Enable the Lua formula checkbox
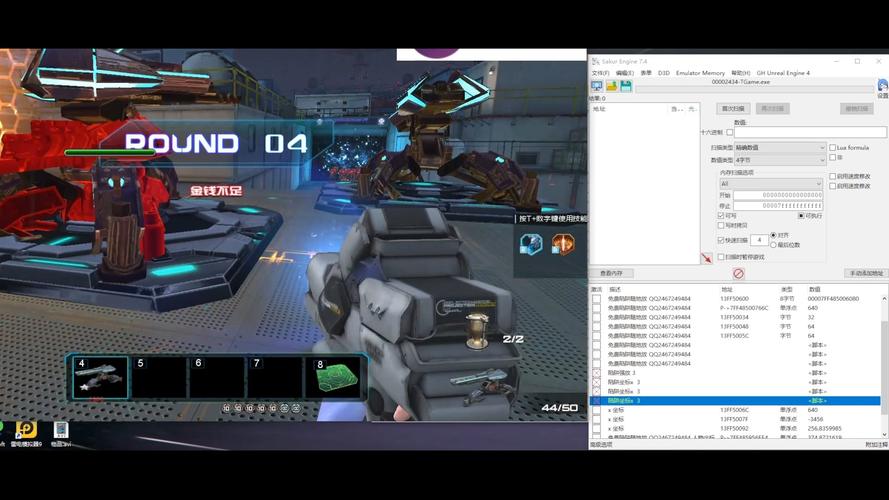The height and width of the screenshot is (500, 889). [833, 147]
